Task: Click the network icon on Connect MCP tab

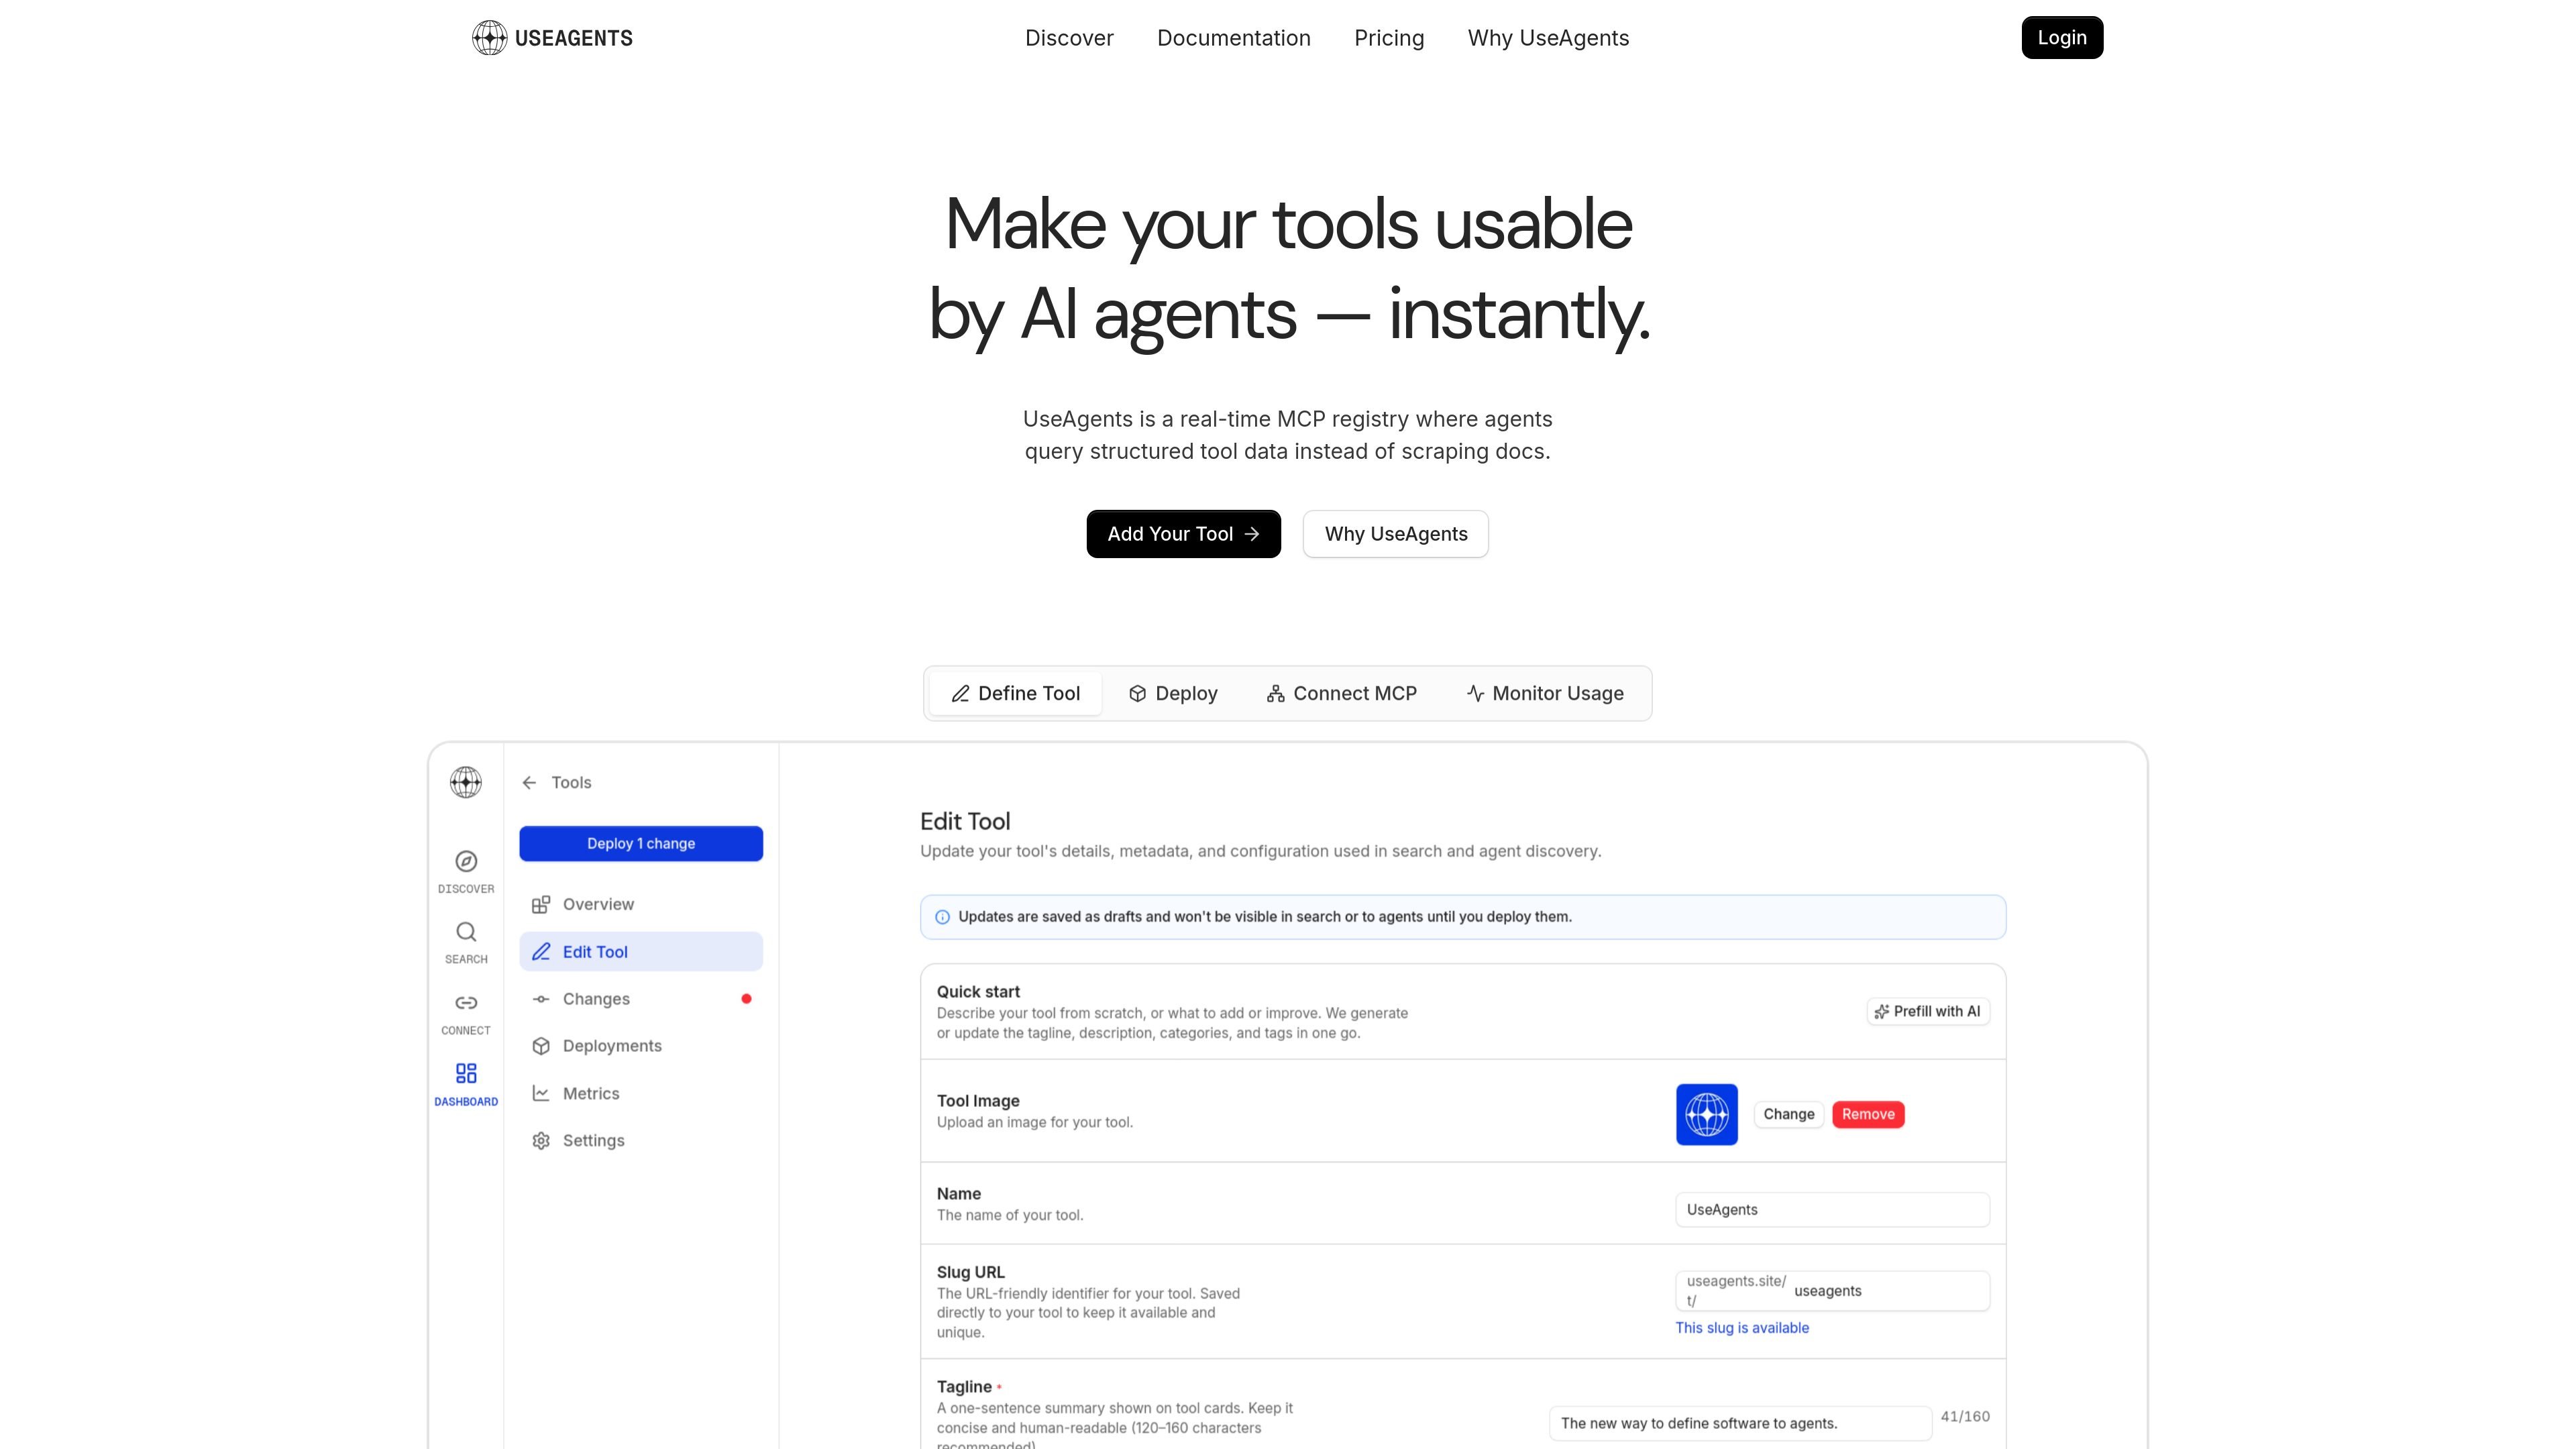Action: 1275,694
